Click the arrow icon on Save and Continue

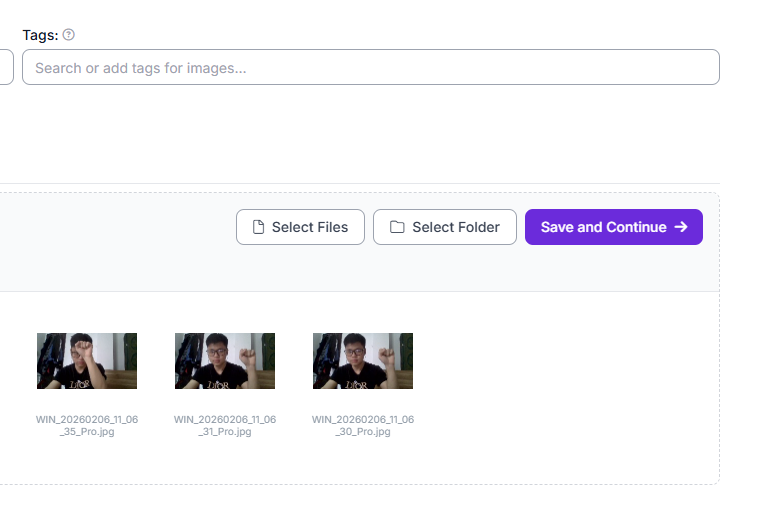681,227
